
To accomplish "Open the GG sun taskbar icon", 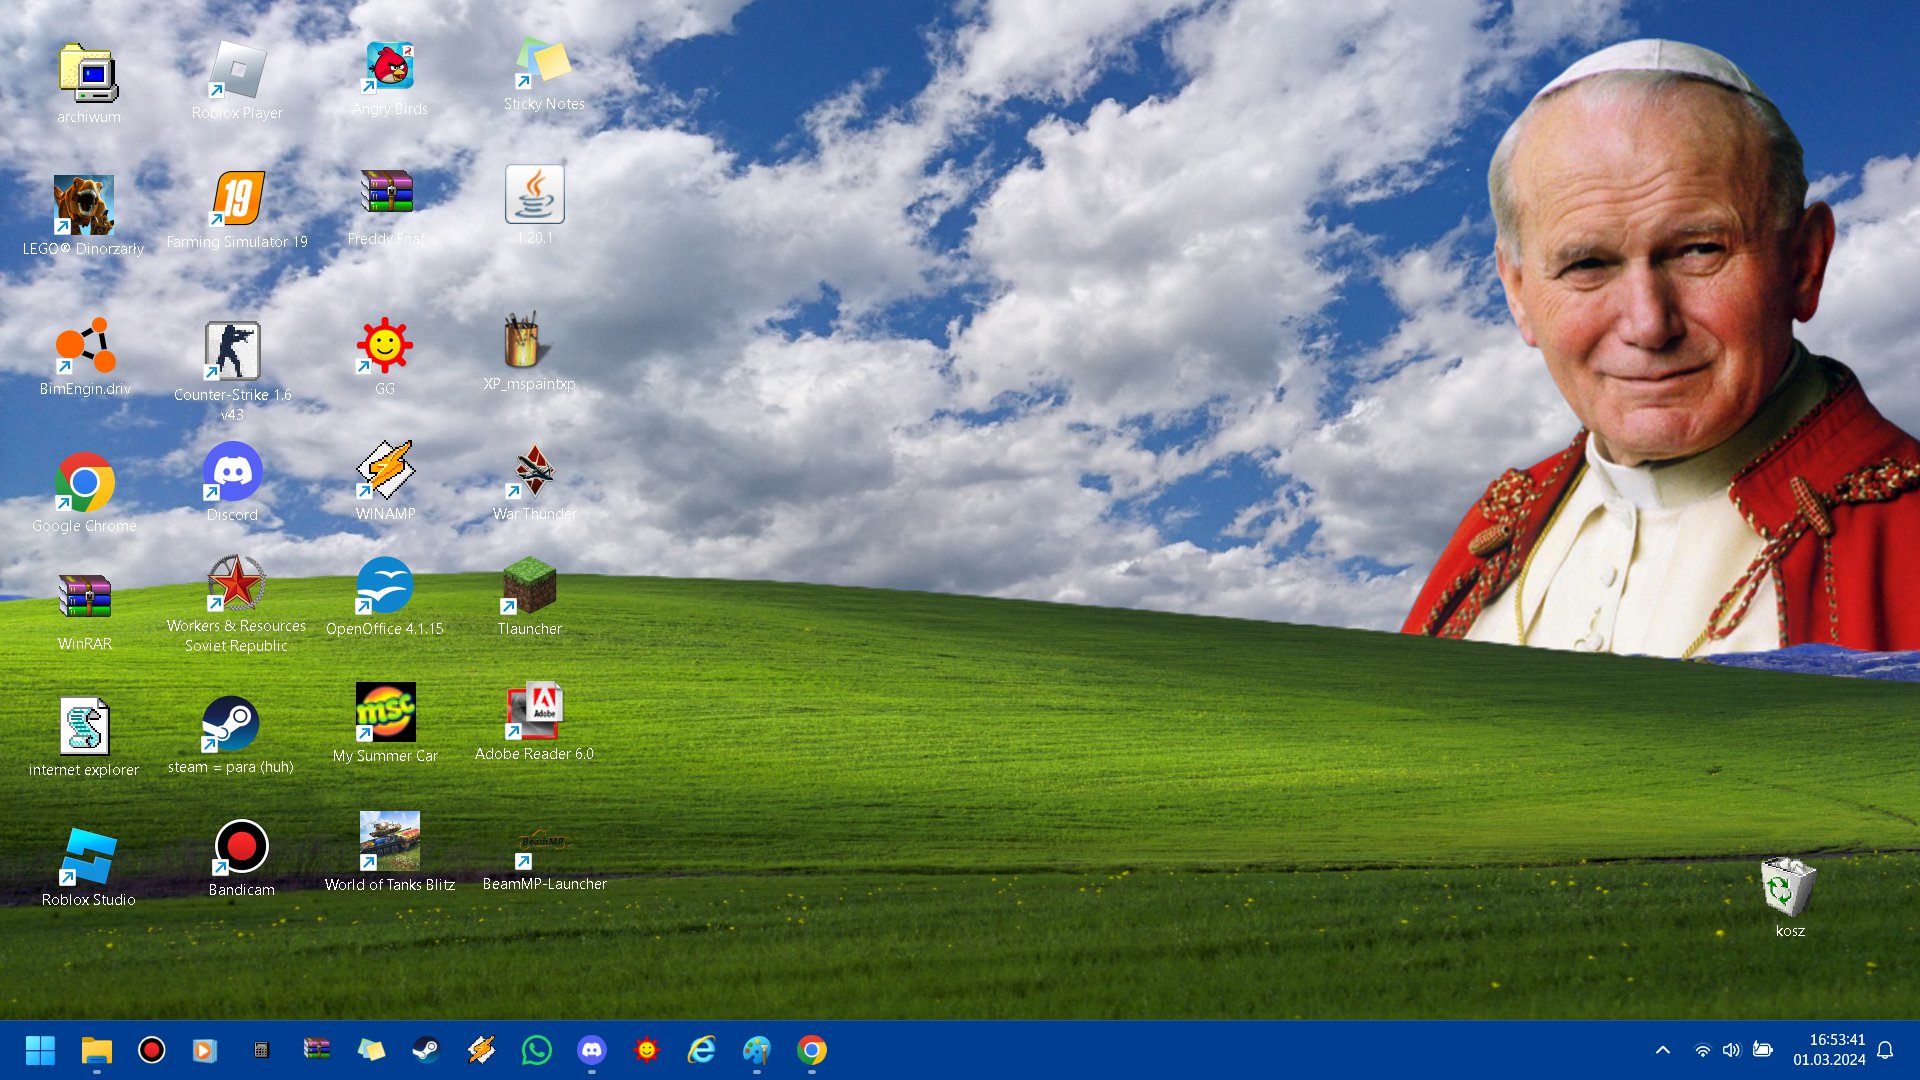I will [x=646, y=1050].
